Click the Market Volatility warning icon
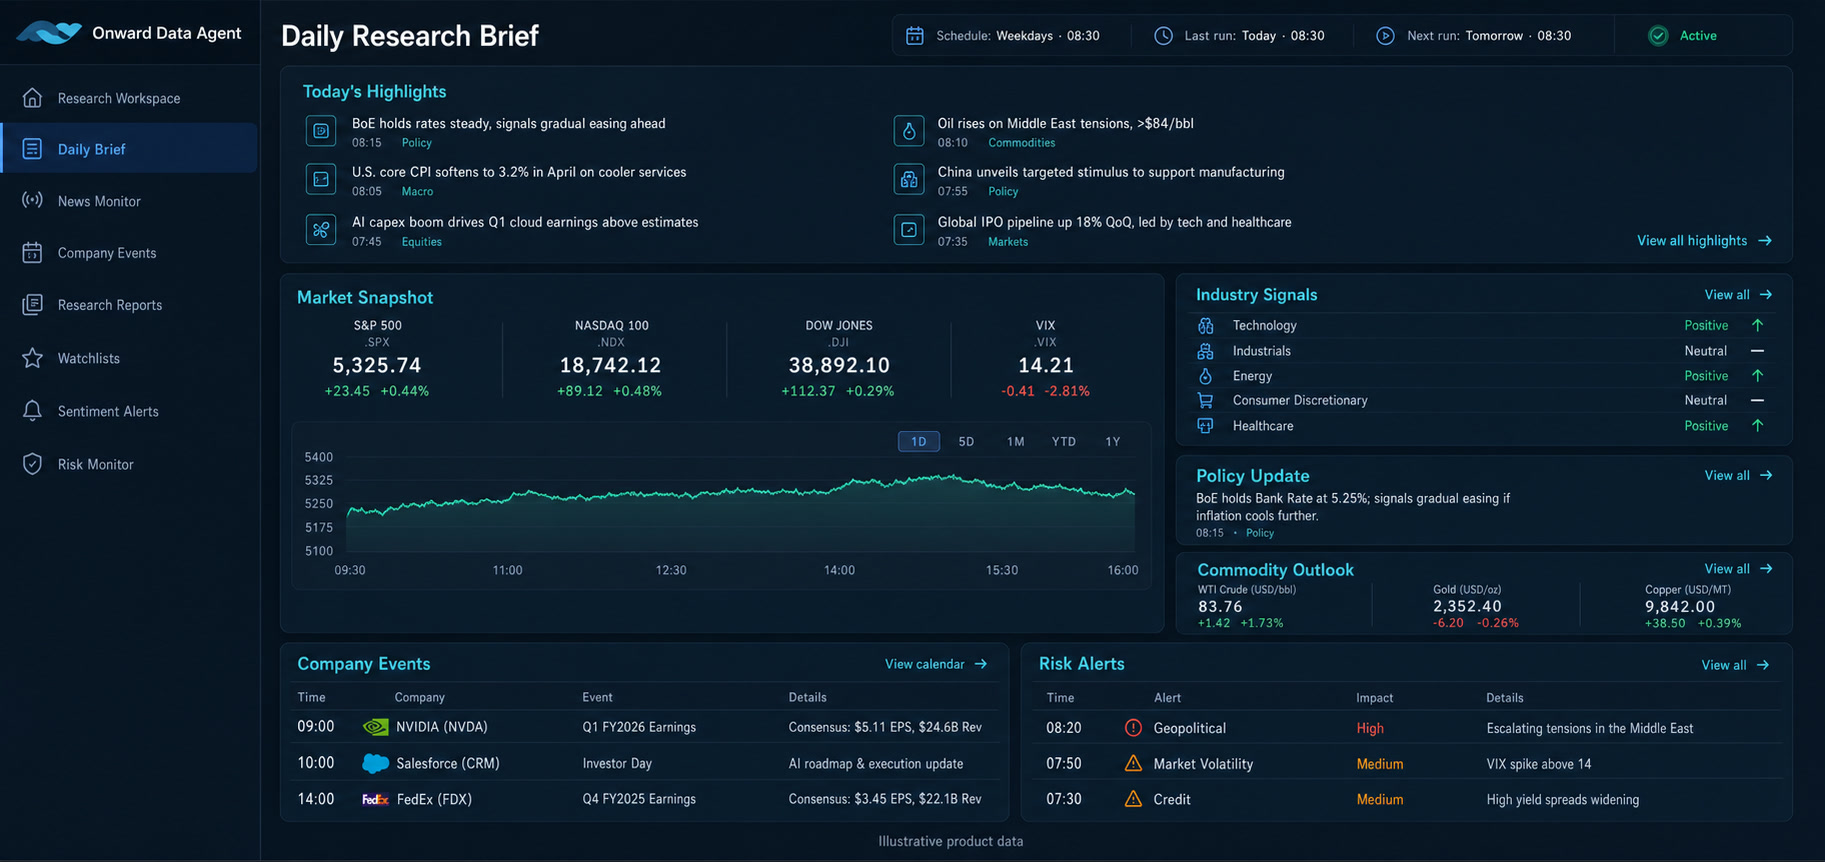Image resolution: width=1825 pixels, height=862 pixels. tap(1133, 763)
